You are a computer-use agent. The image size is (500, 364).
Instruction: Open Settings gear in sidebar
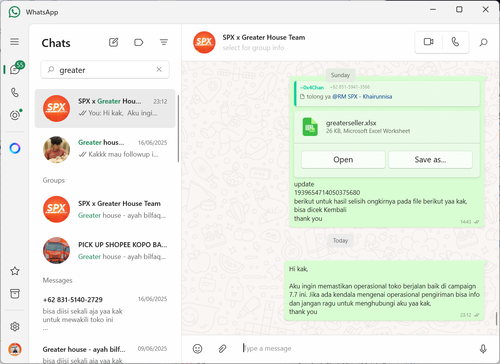tap(15, 327)
